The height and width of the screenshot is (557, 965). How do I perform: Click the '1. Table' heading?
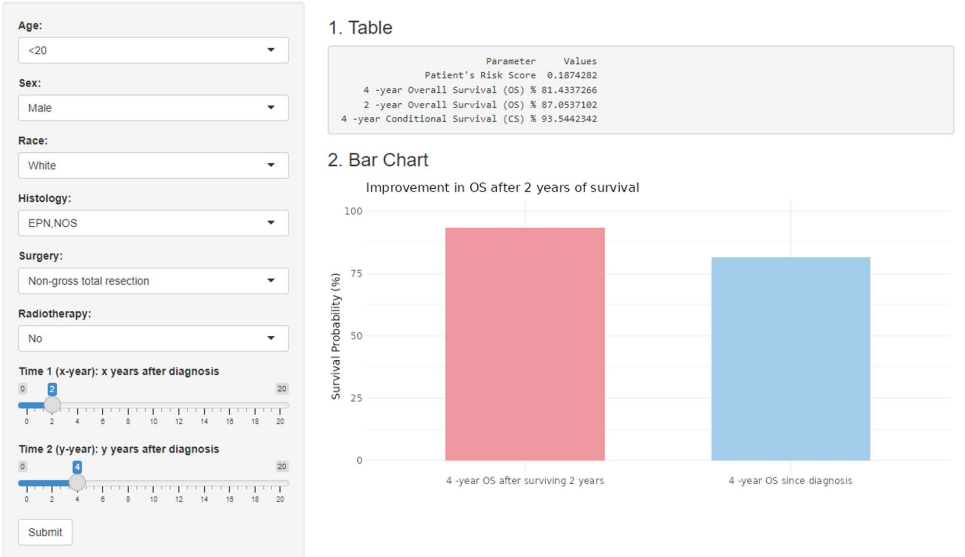point(360,28)
